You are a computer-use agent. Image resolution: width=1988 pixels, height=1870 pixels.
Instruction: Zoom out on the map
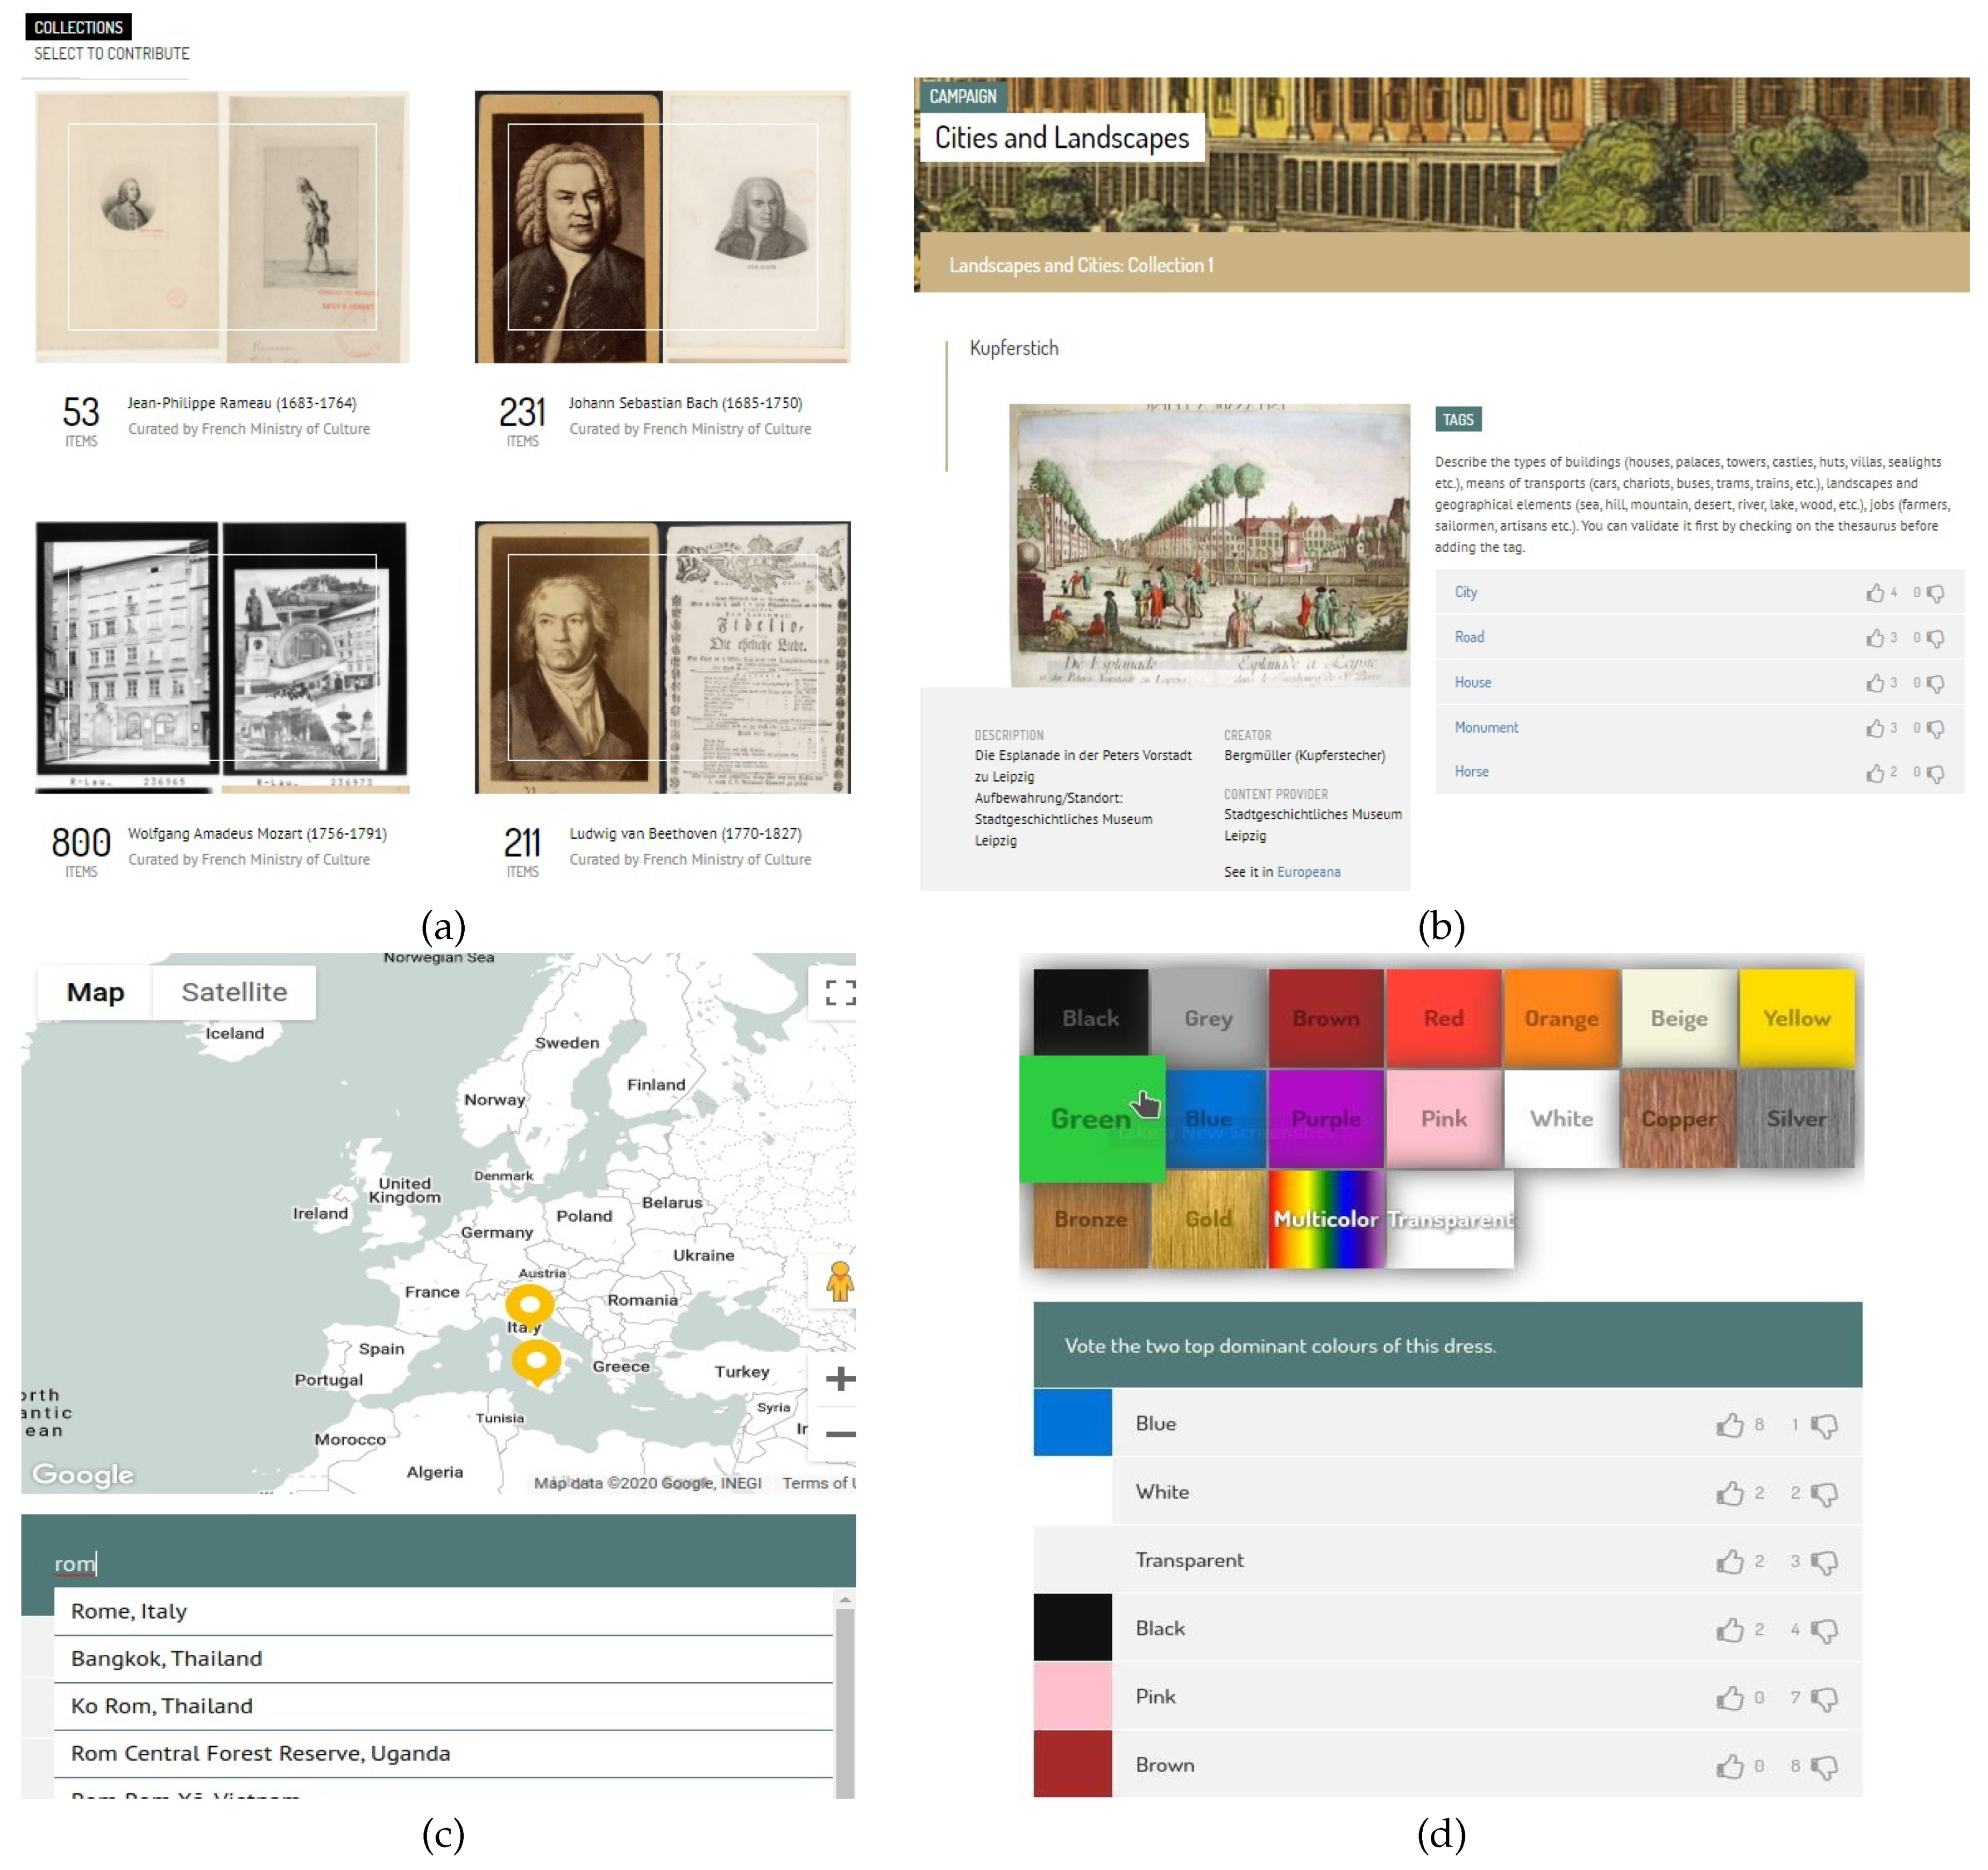pos(840,1434)
